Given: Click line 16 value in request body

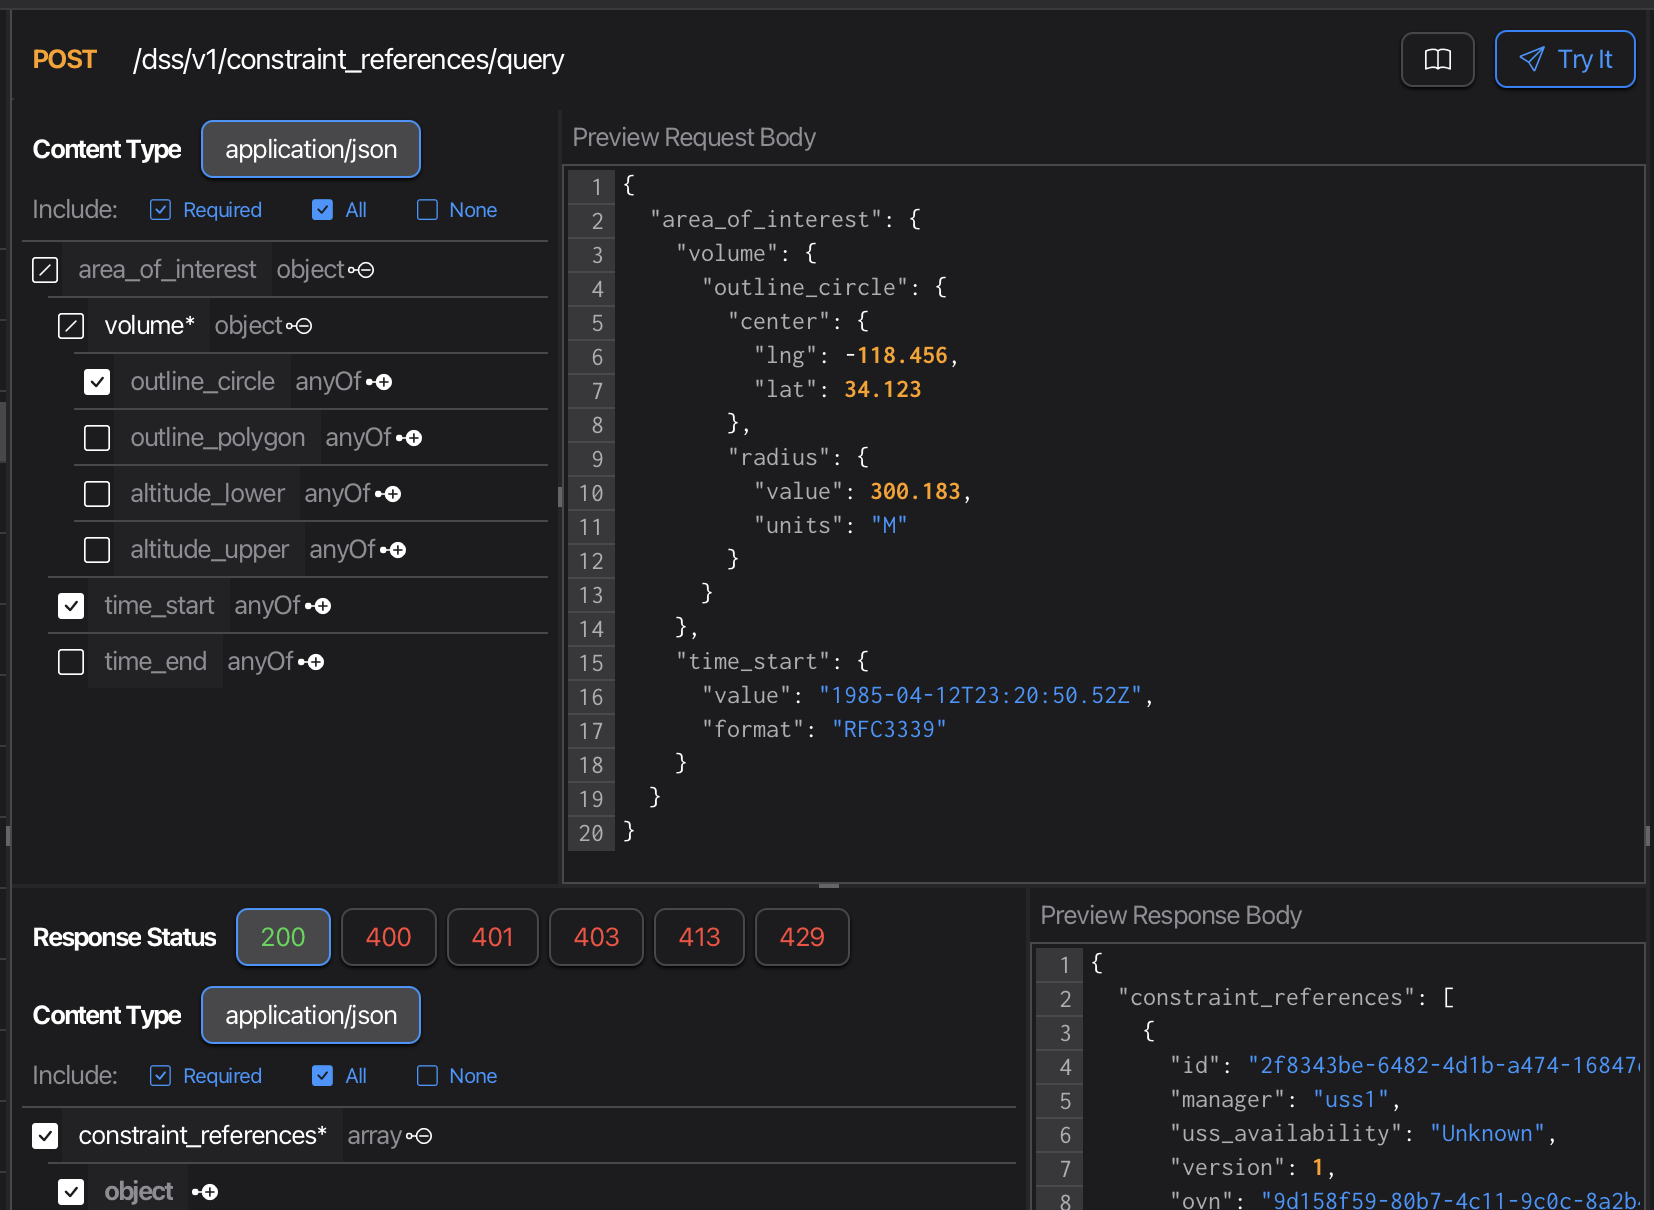Looking at the screenshot, I should point(979,696).
